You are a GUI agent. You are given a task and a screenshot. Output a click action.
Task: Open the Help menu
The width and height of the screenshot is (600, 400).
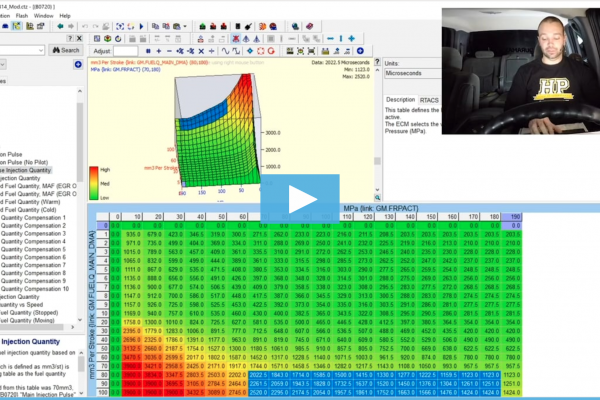pyautogui.click(x=66, y=16)
